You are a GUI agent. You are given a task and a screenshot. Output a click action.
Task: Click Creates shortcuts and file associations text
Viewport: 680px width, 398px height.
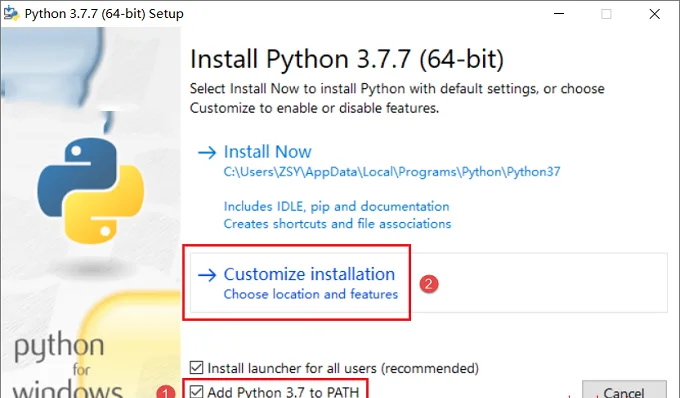[x=337, y=224]
